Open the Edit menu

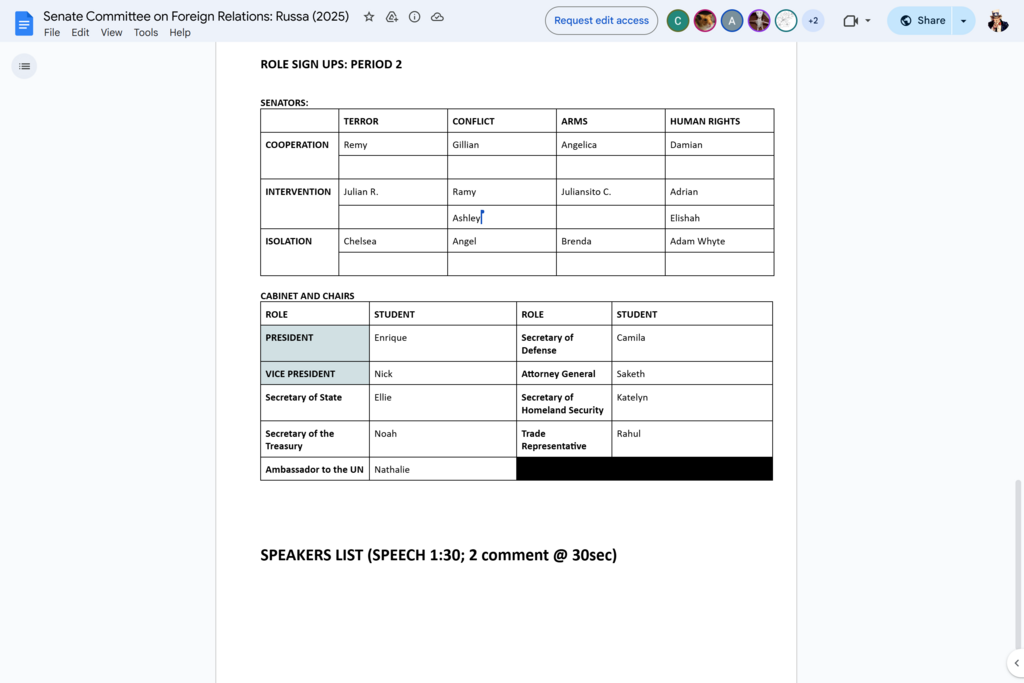[80, 33]
